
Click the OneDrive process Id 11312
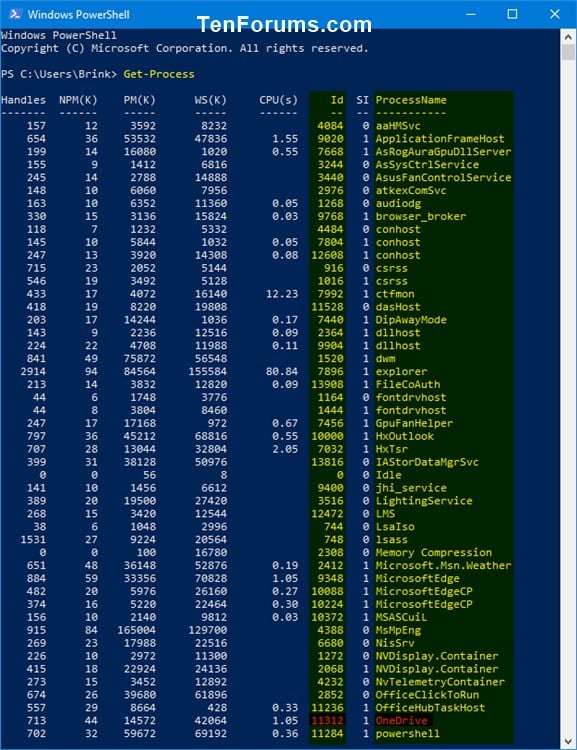click(327, 720)
